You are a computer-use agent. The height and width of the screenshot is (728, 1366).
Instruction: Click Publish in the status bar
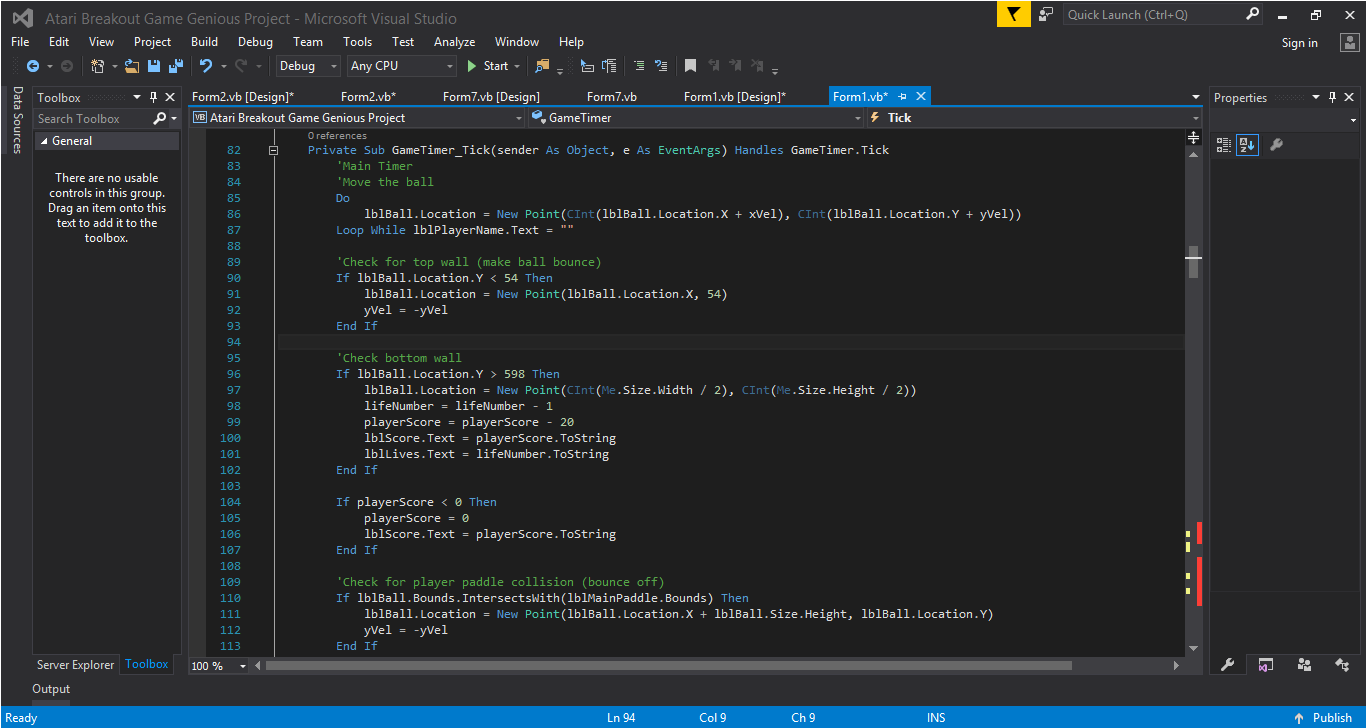(1323, 717)
